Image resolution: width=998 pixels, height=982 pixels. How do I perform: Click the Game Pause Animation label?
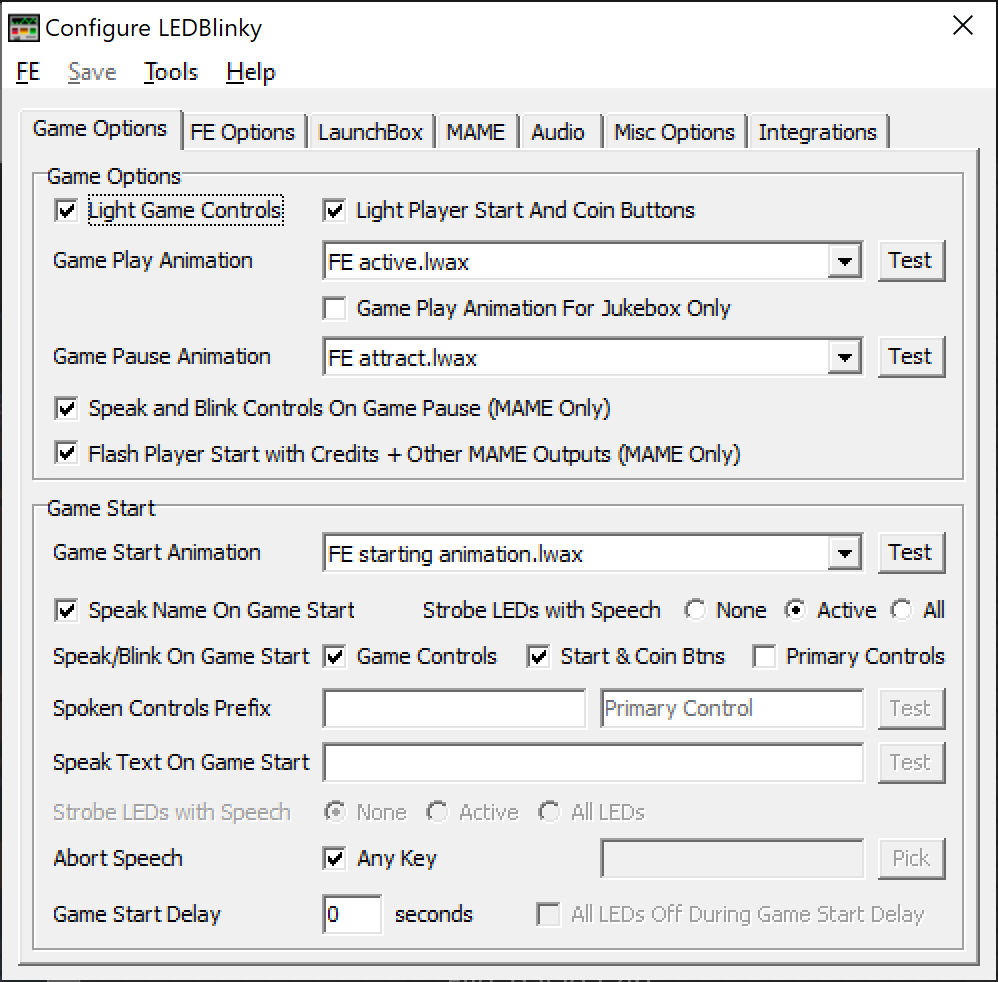click(162, 357)
